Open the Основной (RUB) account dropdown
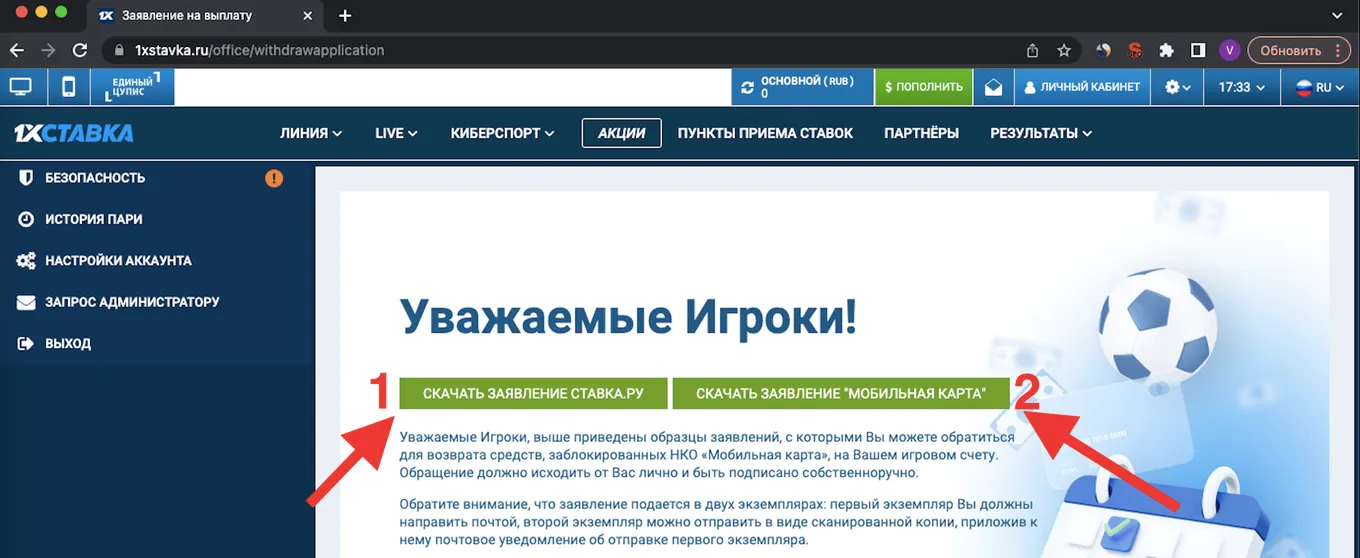Viewport: 1360px width, 558px height. (802, 87)
